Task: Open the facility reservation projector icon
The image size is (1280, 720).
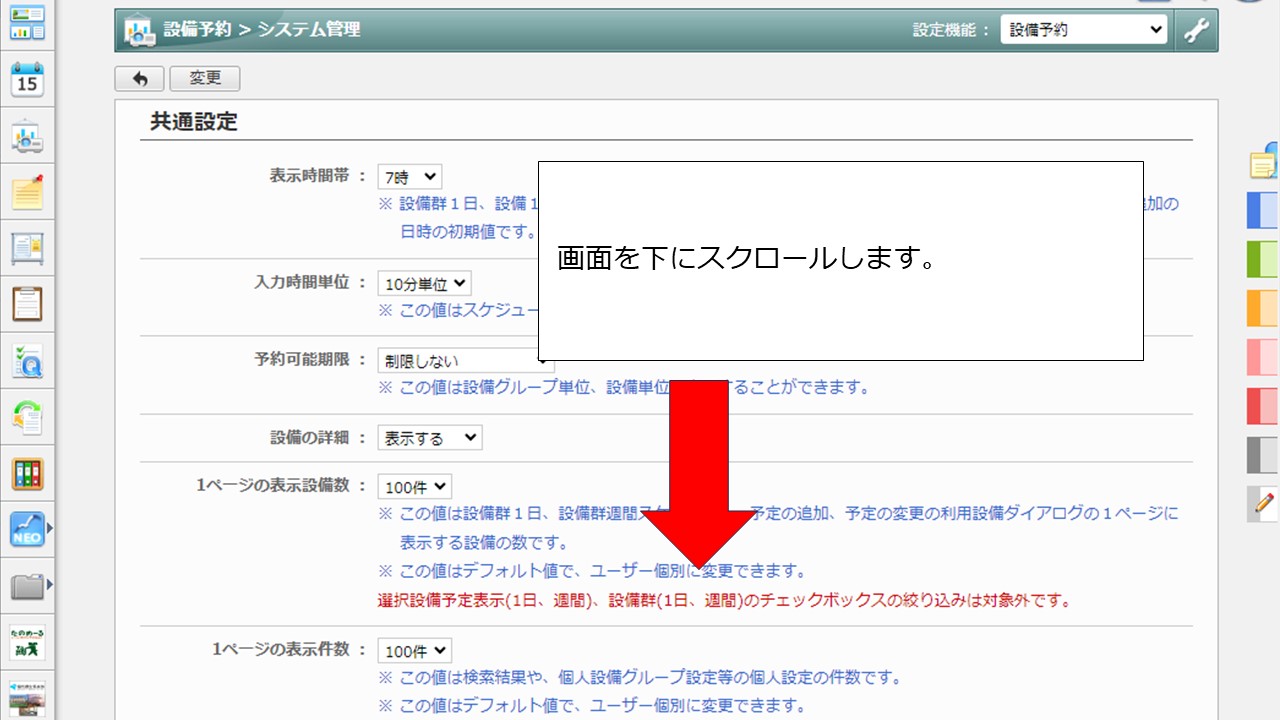Action: click(x=27, y=137)
